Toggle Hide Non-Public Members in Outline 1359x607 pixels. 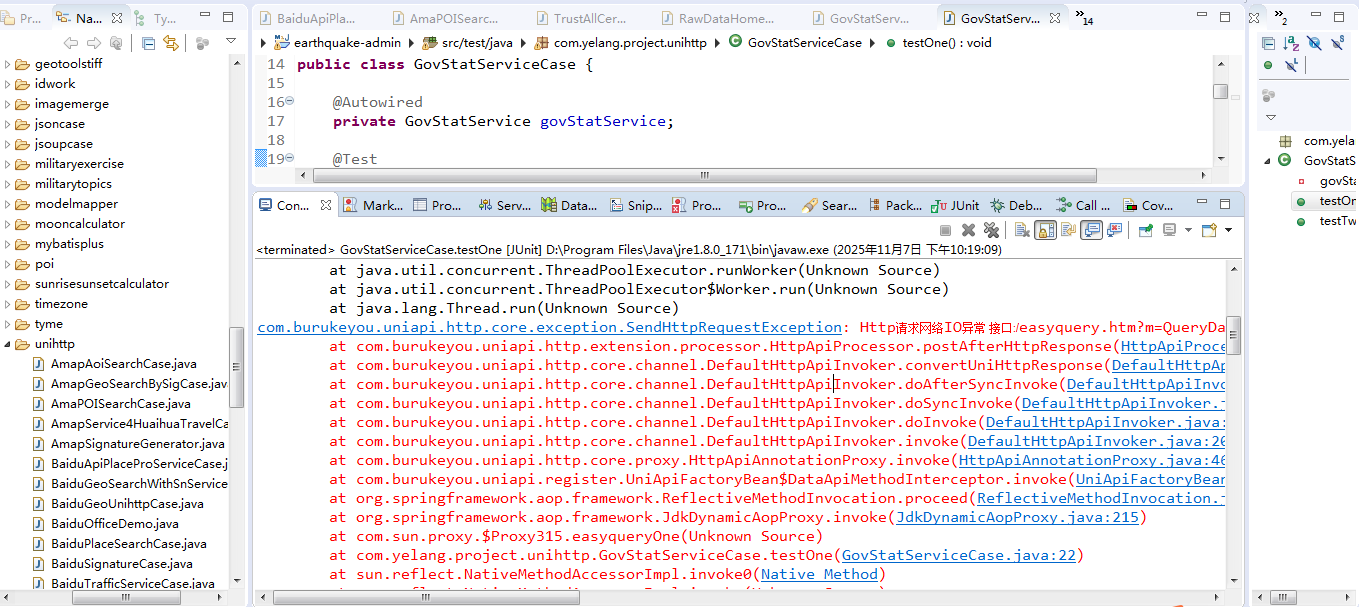point(1268,65)
